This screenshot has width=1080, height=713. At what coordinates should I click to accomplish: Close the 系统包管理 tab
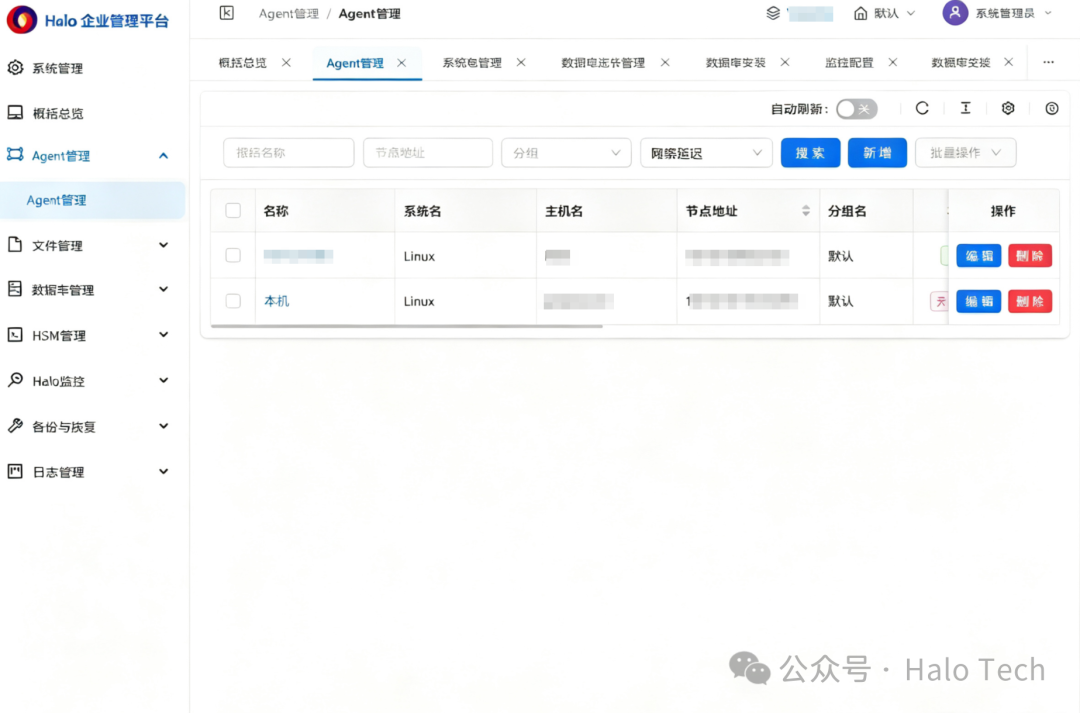tap(521, 63)
